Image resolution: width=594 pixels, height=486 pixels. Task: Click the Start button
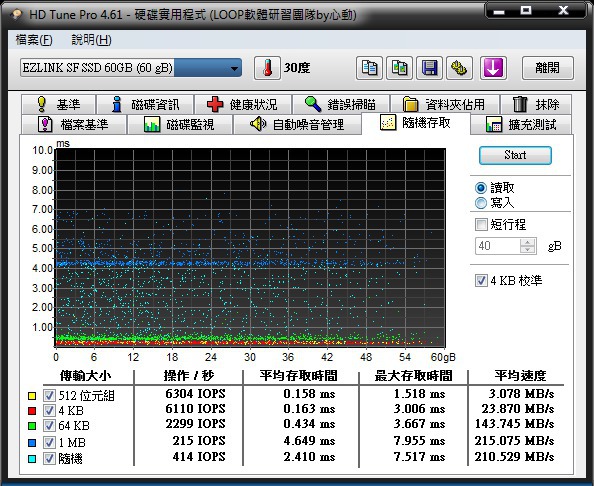pos(515,155)
